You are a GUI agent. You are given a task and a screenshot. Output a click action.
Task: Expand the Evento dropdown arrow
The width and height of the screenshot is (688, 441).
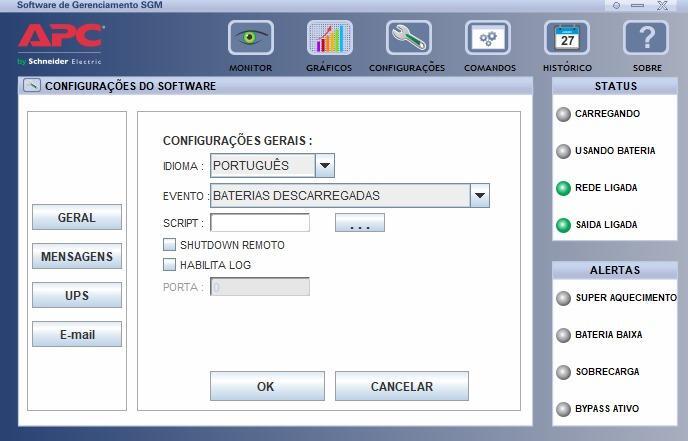tap(480, 195)
